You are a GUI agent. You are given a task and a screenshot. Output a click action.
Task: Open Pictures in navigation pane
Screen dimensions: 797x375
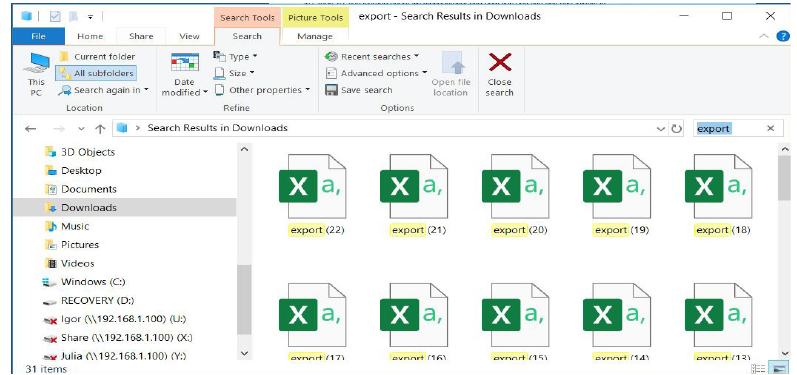[x=72, y=244]
